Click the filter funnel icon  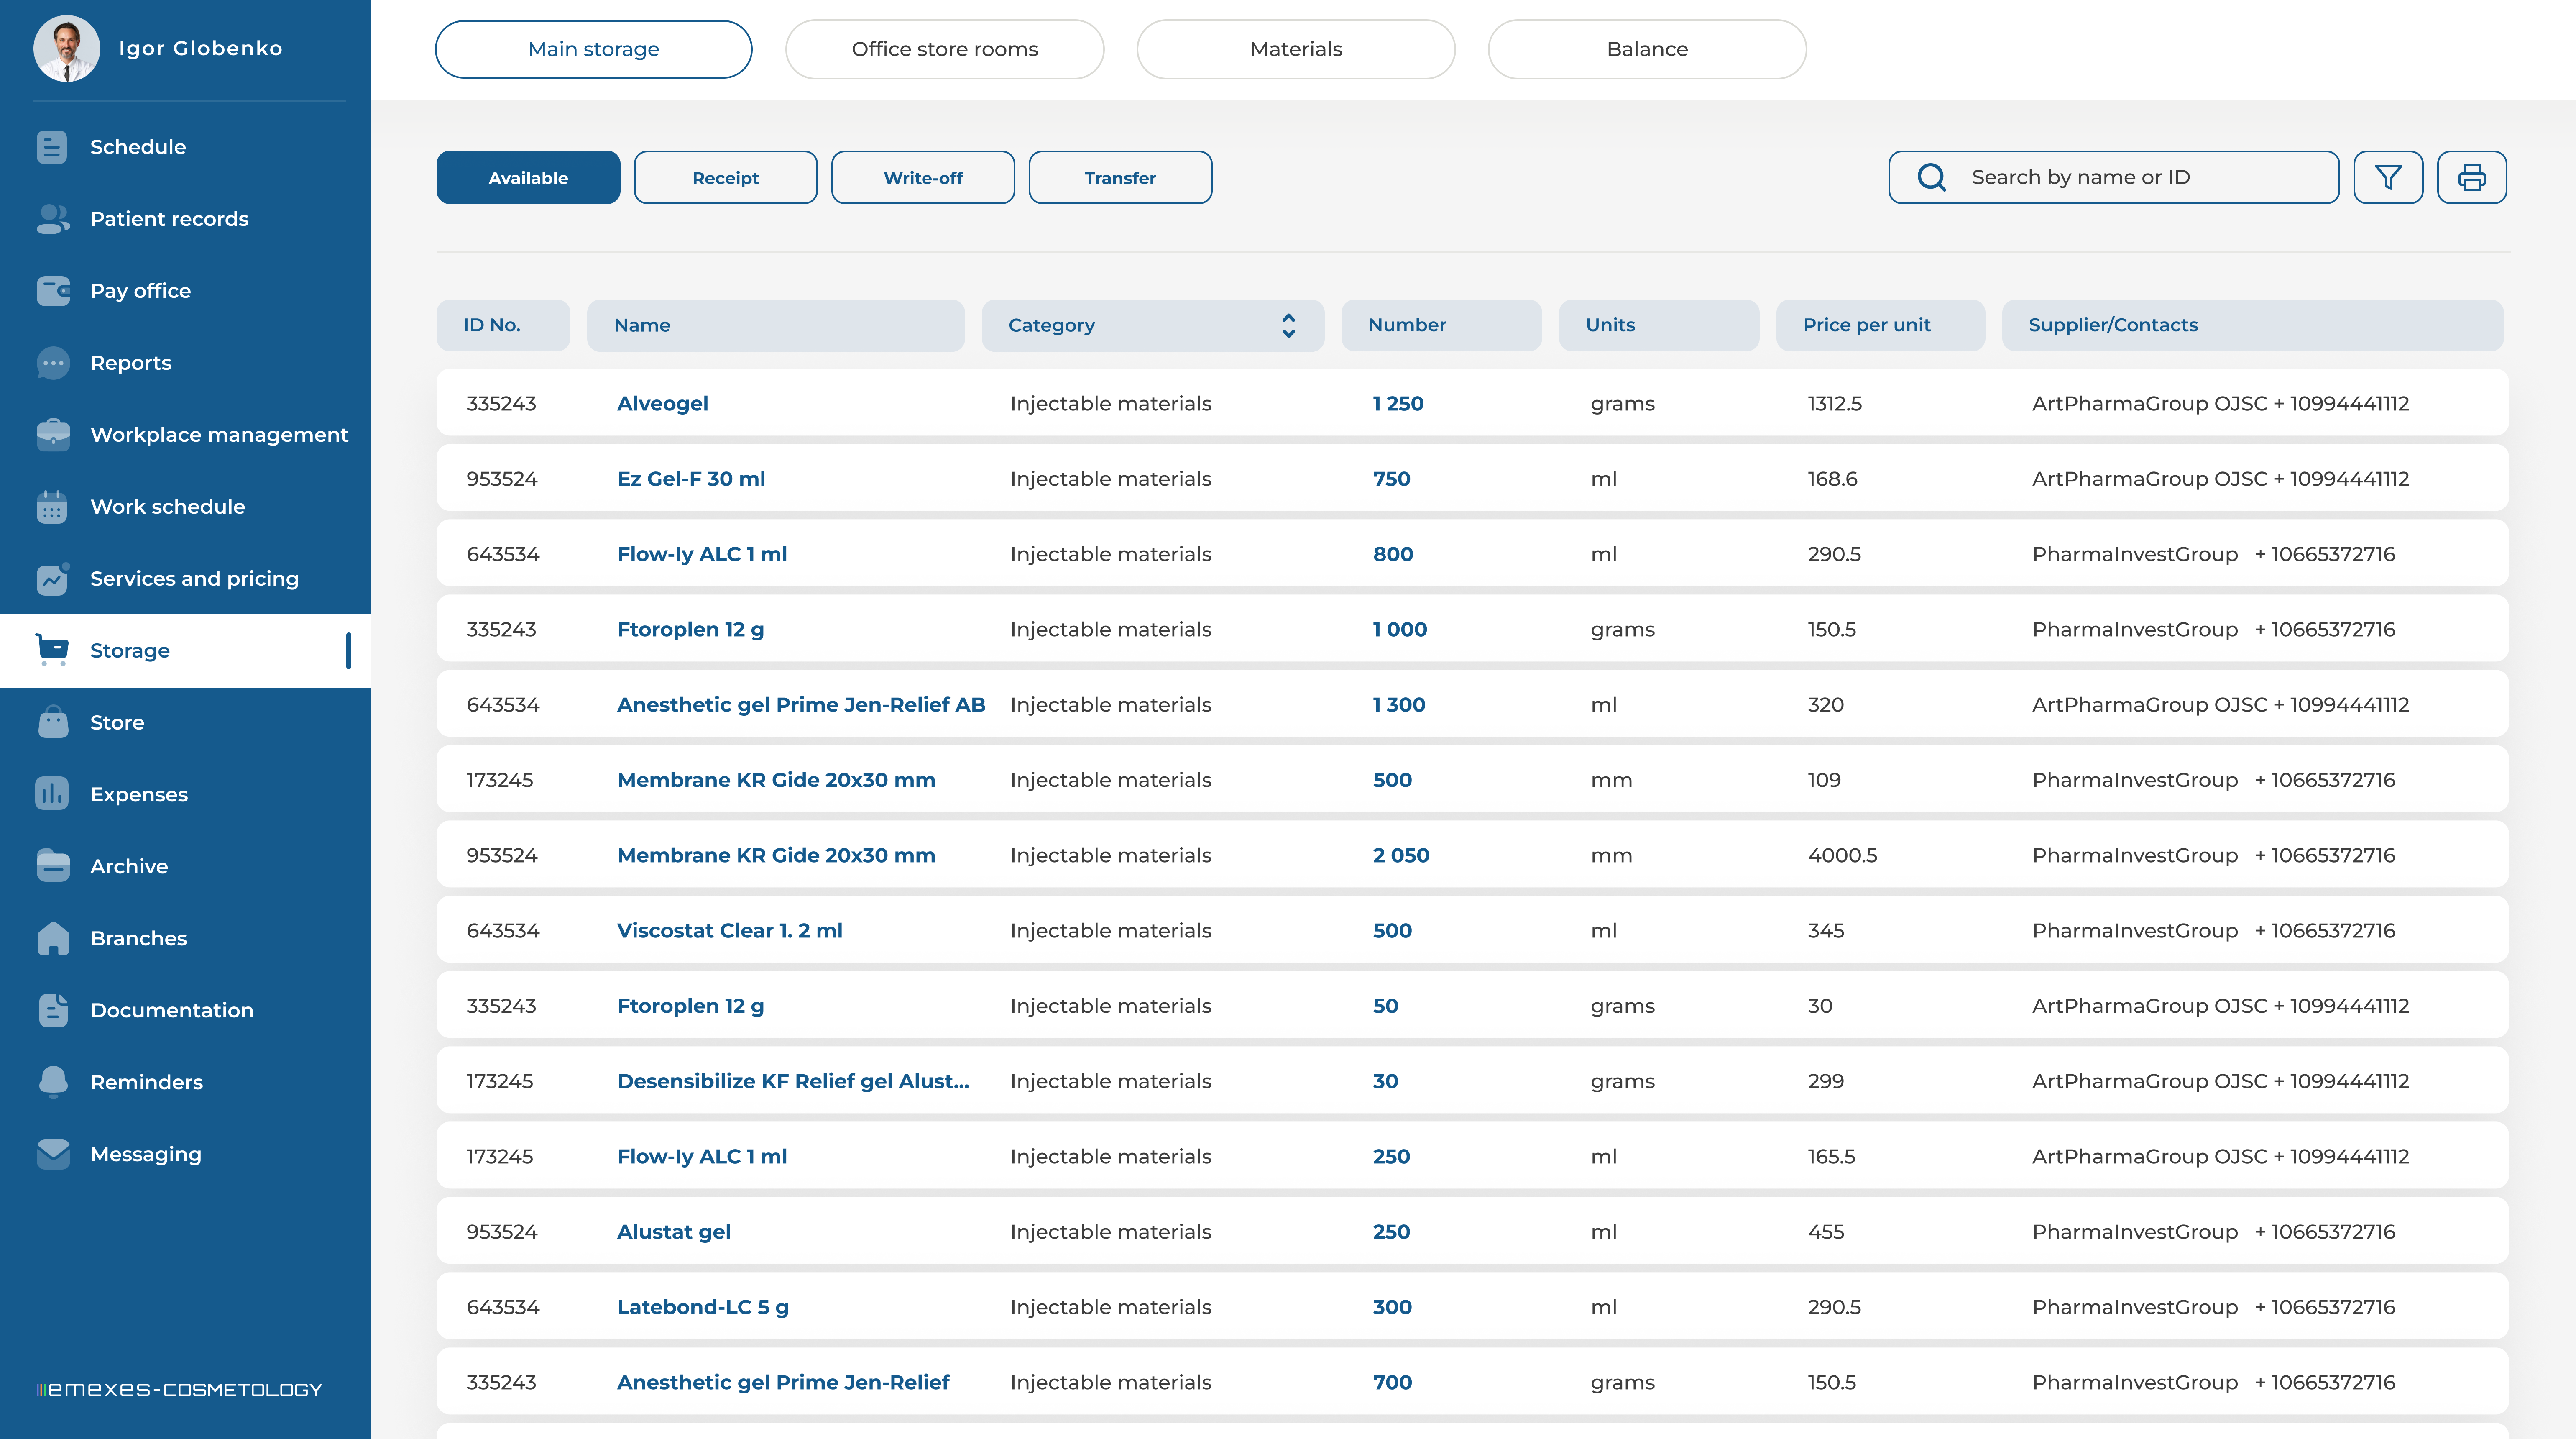pos(2388,177)
